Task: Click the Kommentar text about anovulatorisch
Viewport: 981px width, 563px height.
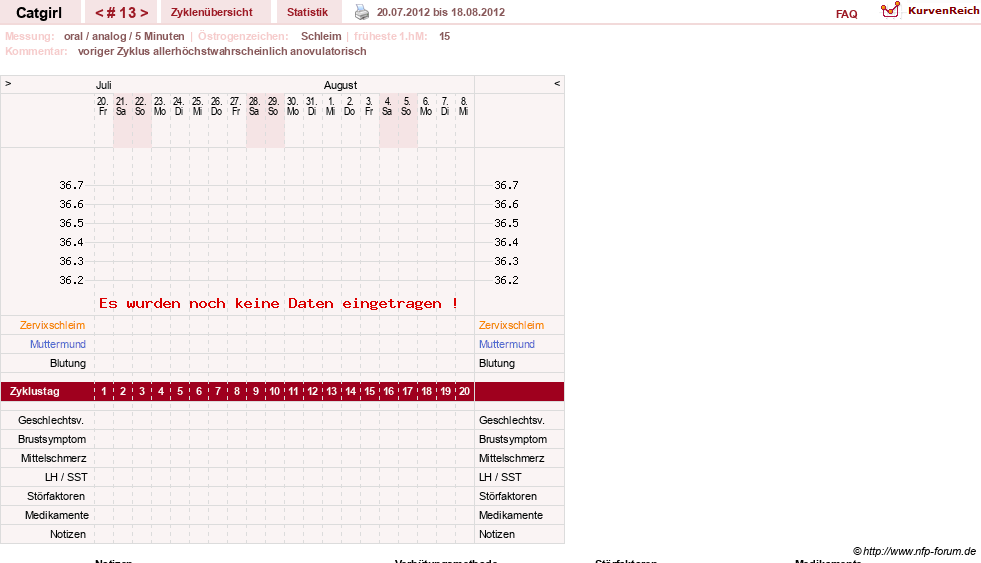Action: coord(222,51)
